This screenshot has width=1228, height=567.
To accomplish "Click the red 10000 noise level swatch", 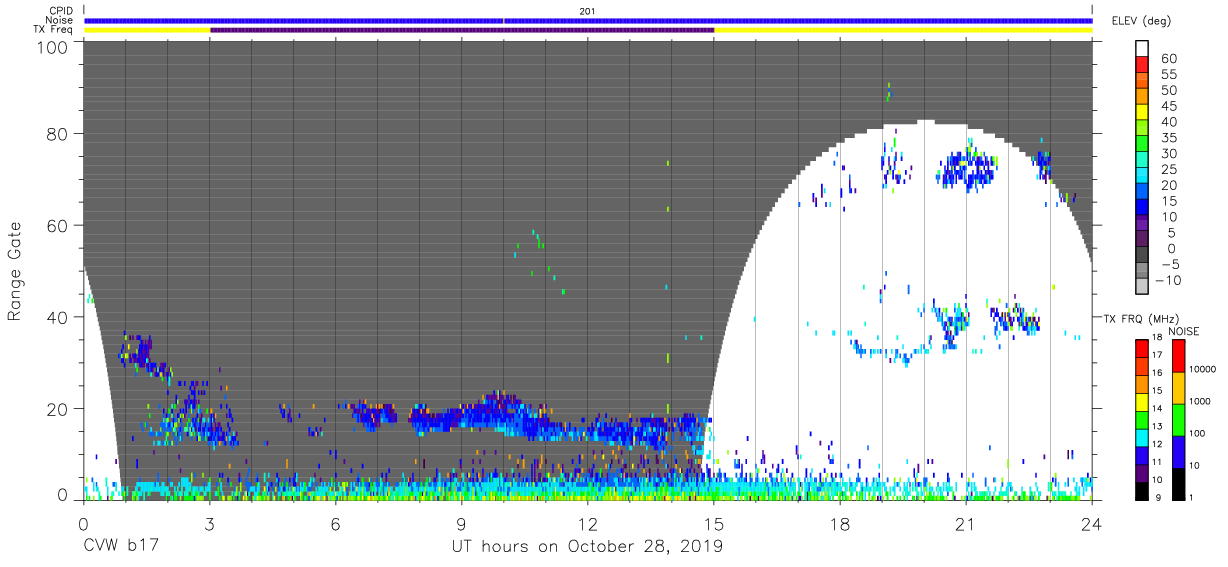I will click(x=1177, y=356).
